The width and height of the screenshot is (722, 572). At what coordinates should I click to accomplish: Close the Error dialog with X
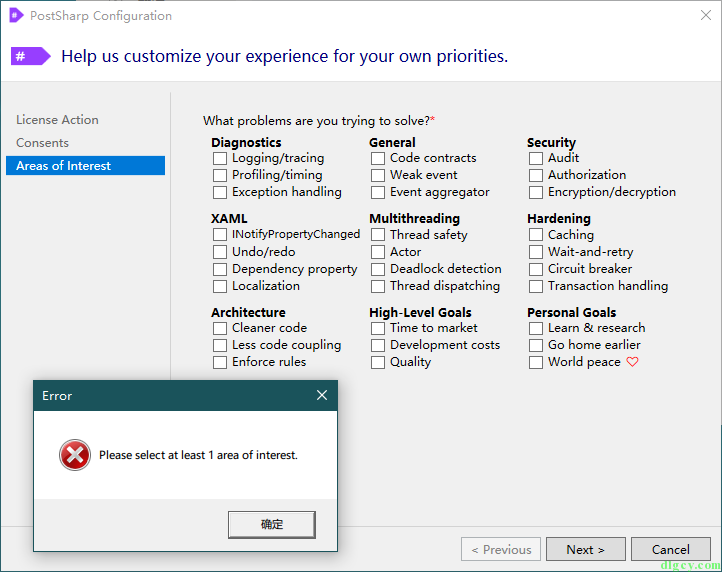coord(322,395)
